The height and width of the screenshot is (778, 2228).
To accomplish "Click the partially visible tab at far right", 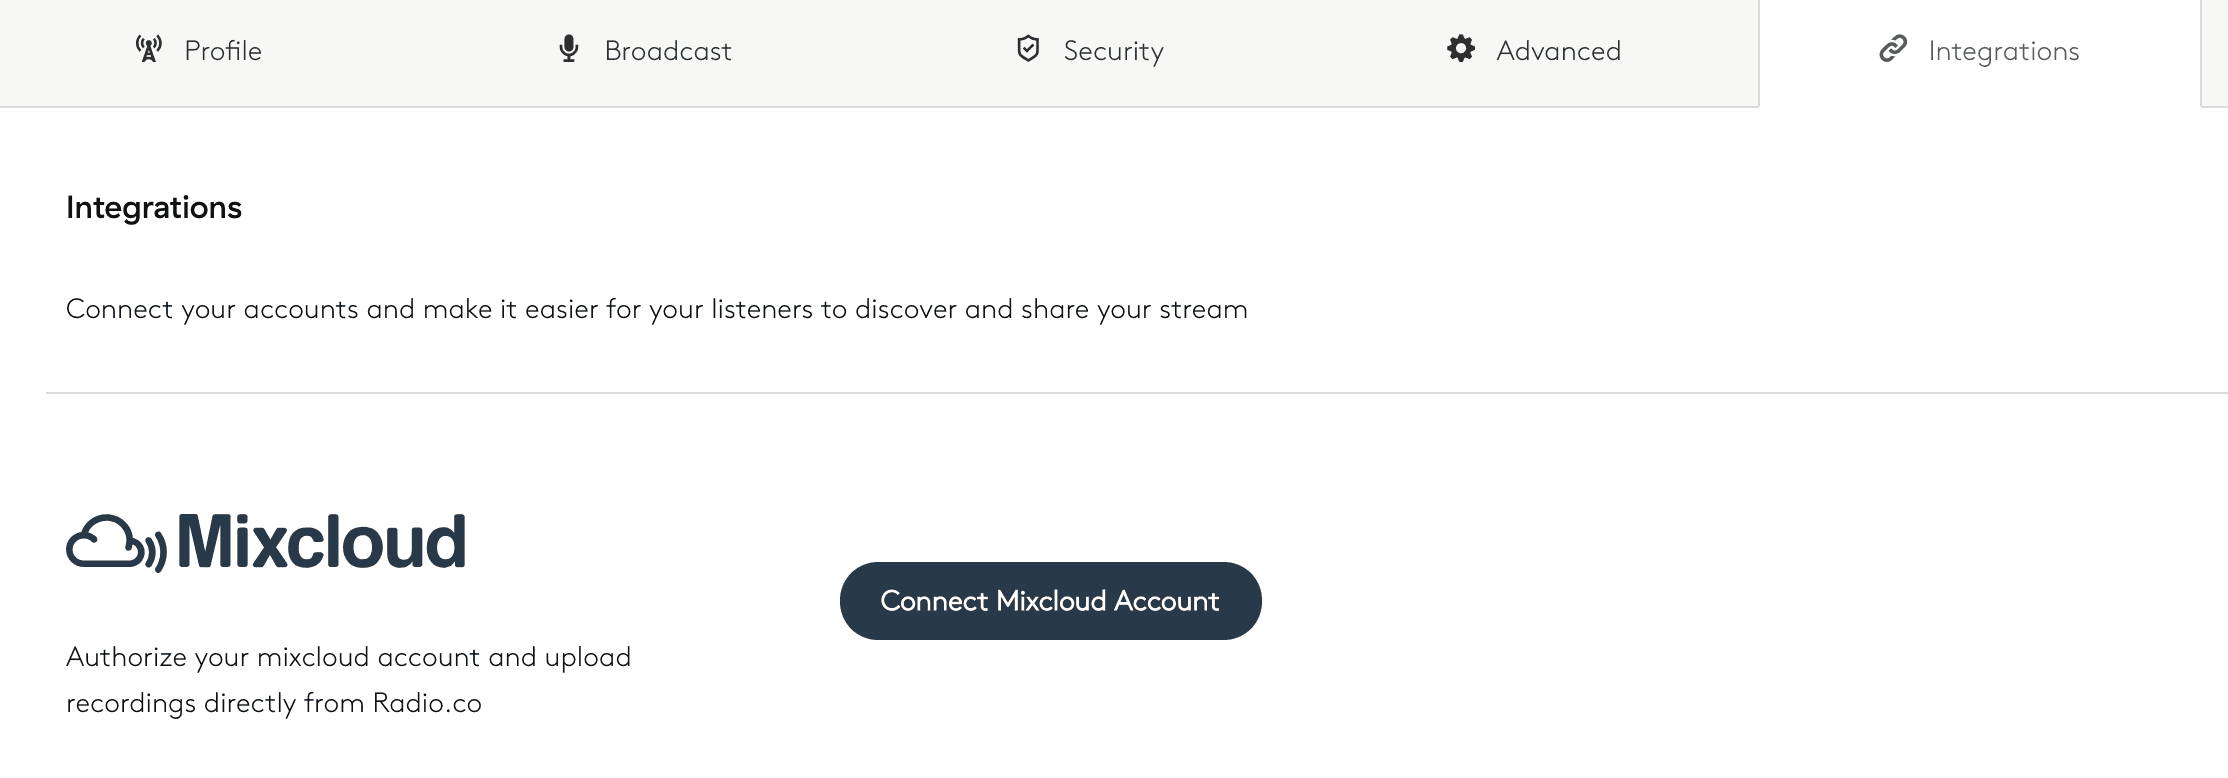I will click(x=2214, y=52).
